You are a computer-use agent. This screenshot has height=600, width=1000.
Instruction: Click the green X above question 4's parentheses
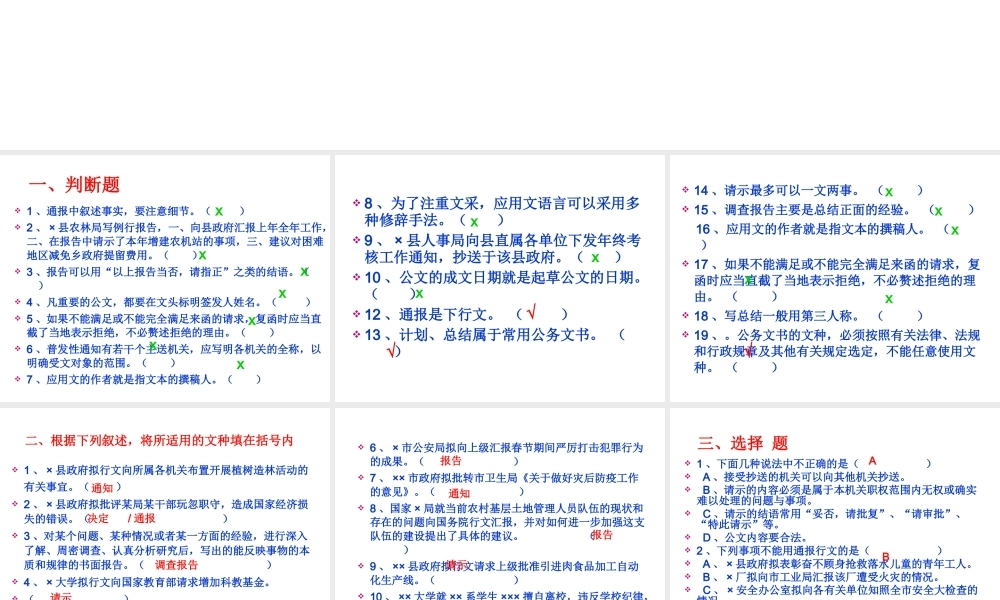pyautogui.click(x=282, y=294)
